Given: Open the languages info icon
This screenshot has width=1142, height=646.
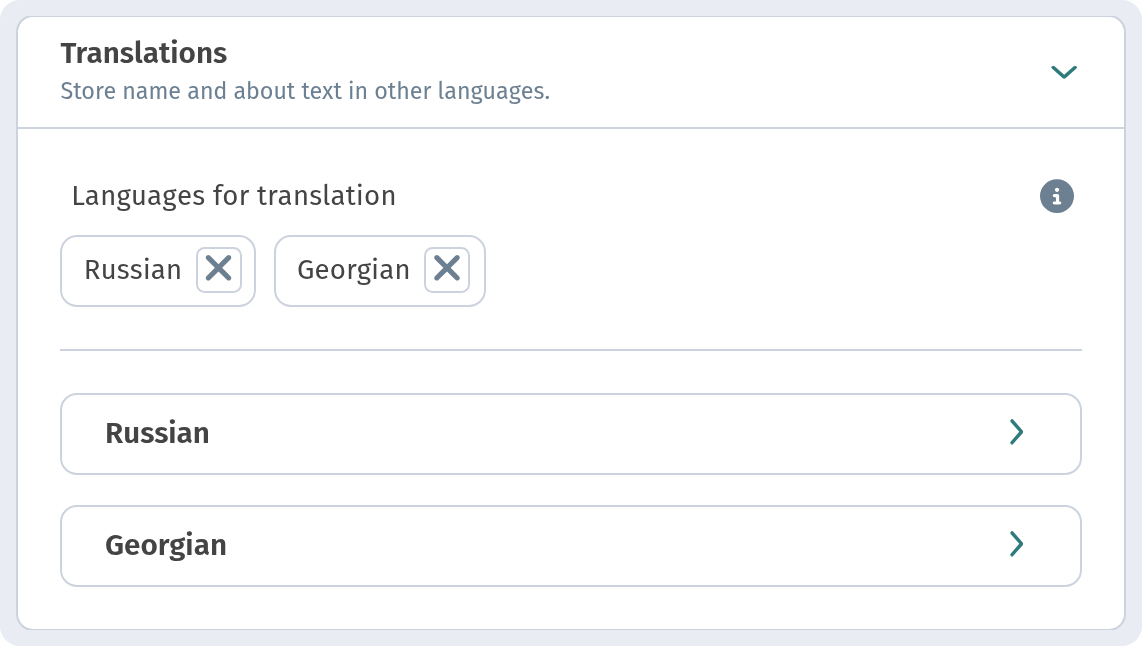Looking at the screenshot, I should 1056,196.
